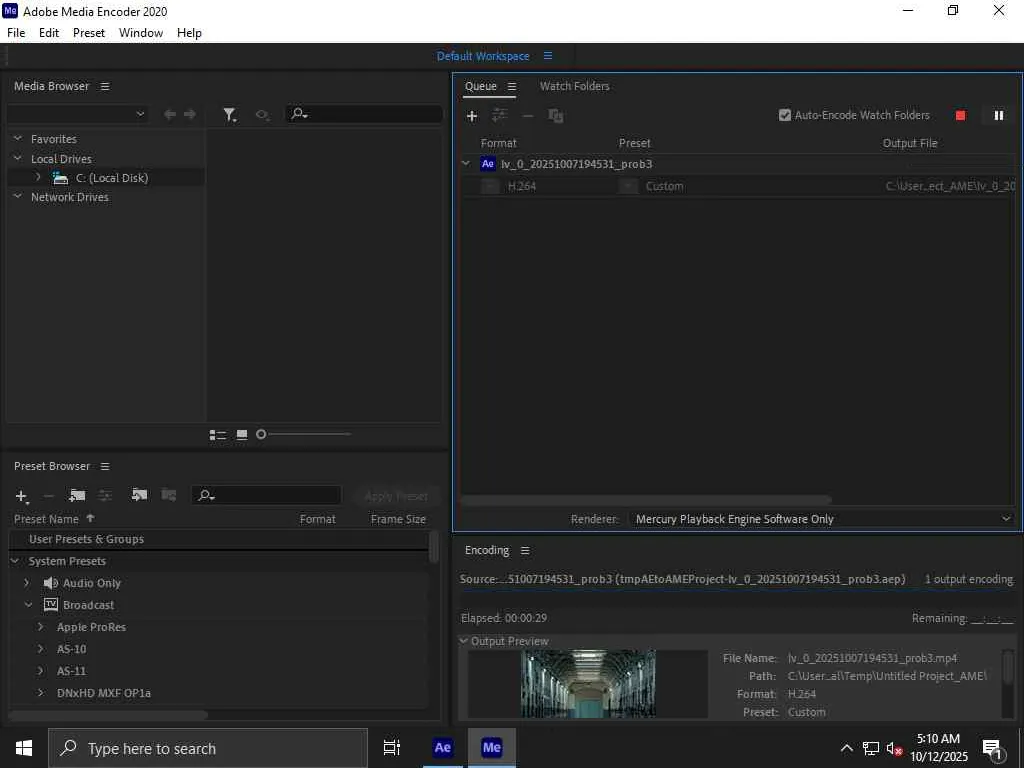This screenshot has width=1024, height=768.
Task: Click the new preset group folder icon
Action: coord(77,496)
